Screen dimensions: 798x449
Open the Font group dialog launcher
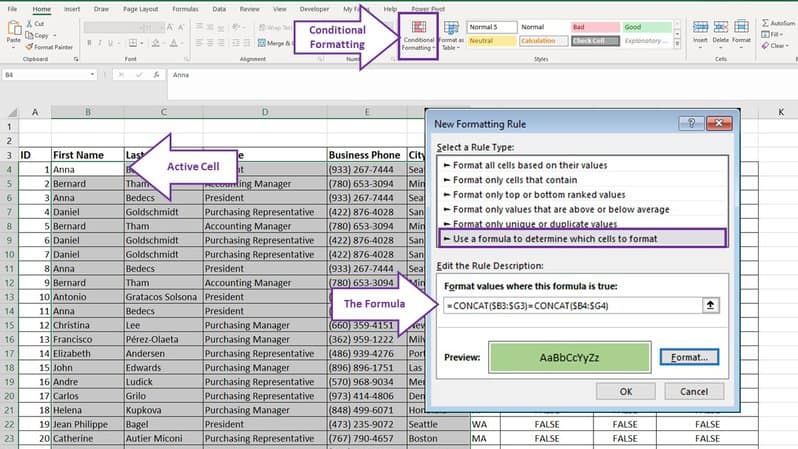187,59
